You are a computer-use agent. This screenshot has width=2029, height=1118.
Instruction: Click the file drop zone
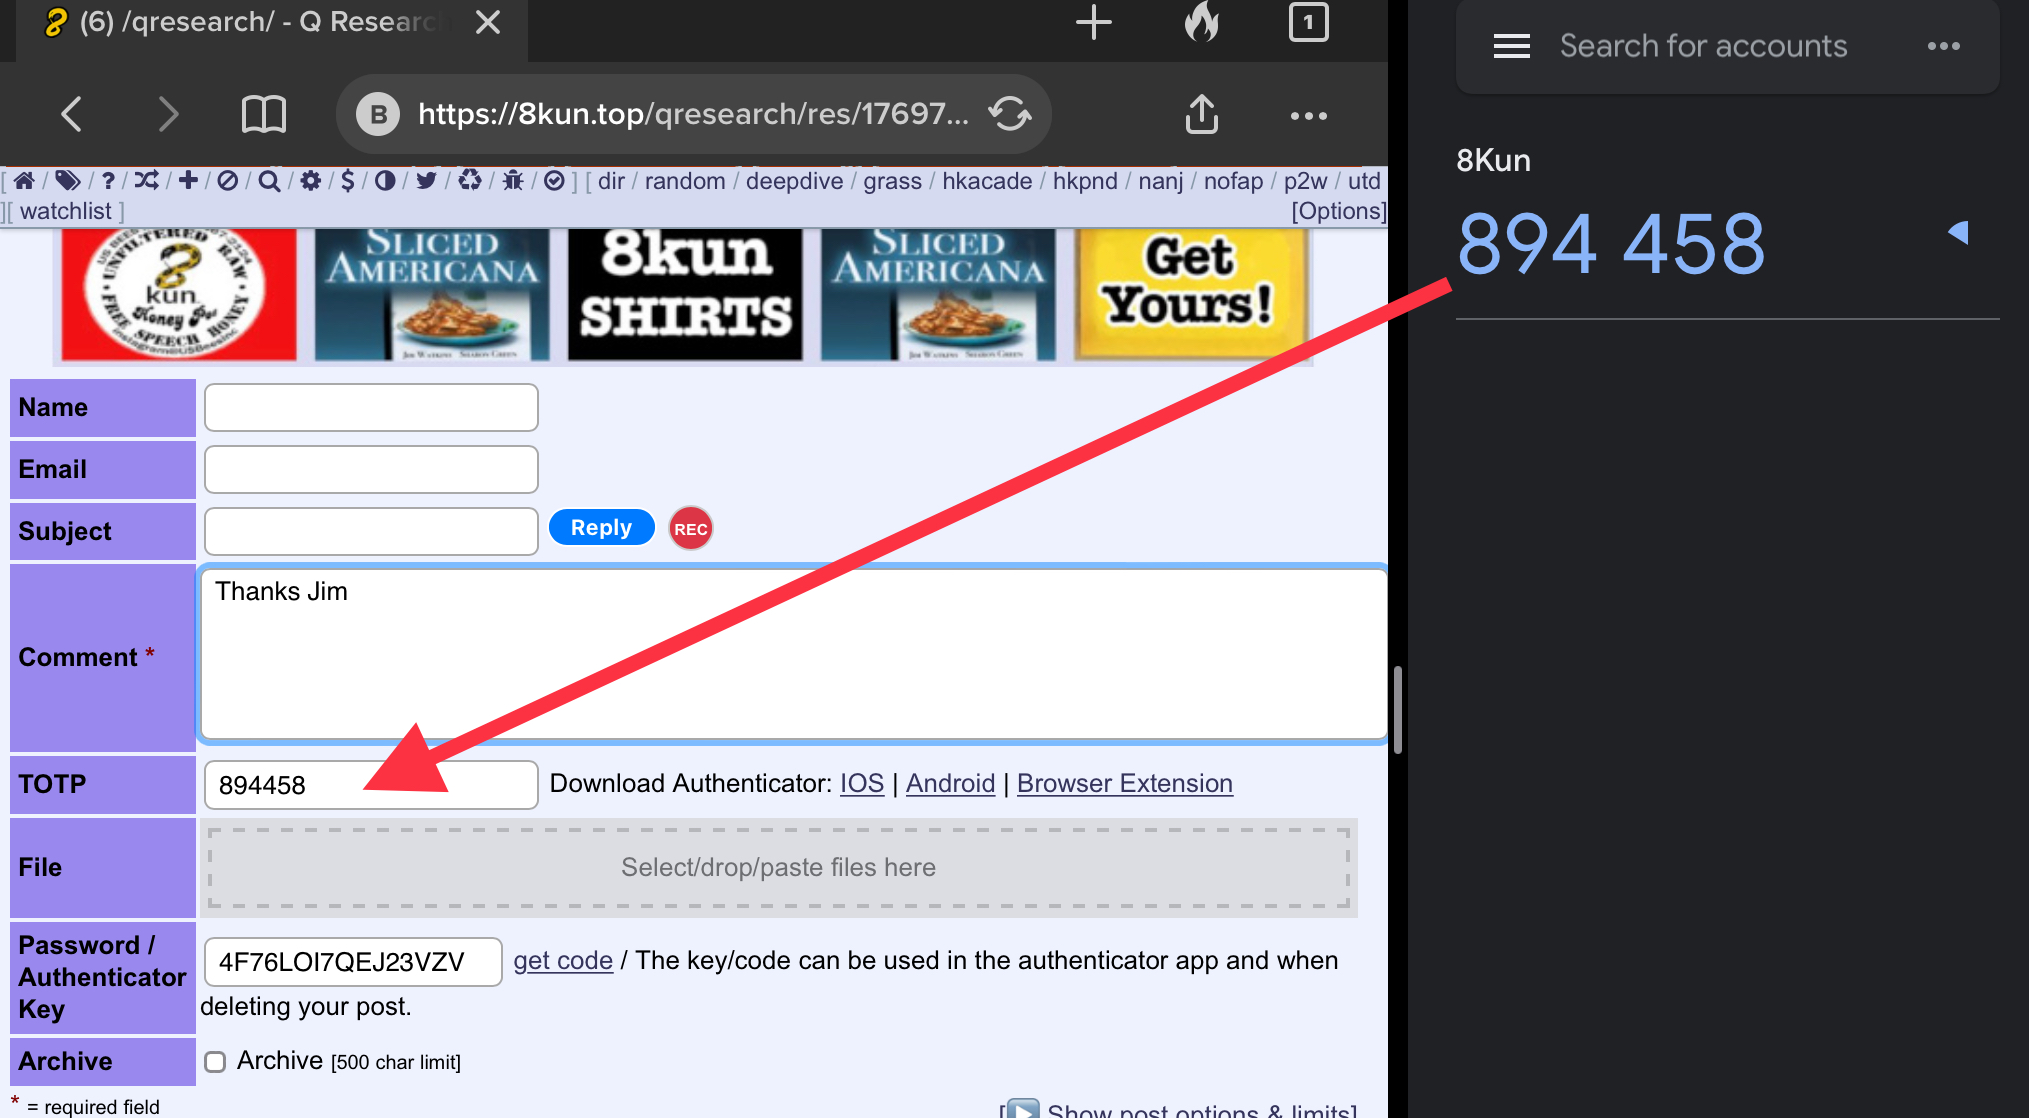point(778,868)
